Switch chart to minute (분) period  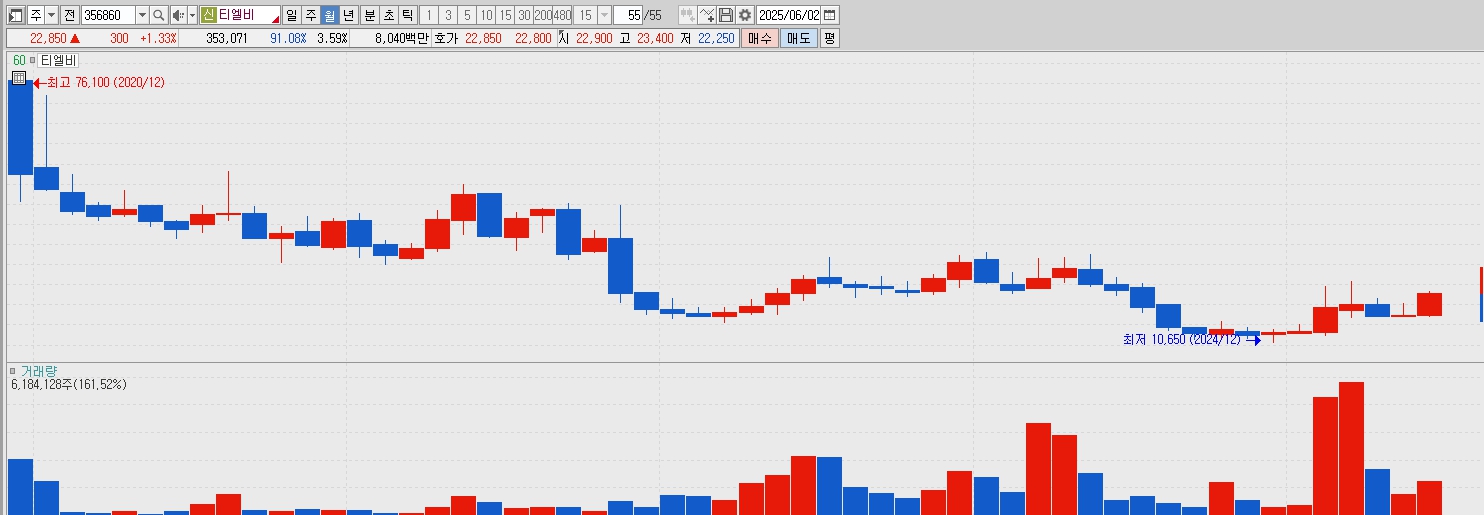tap(369, 15)
